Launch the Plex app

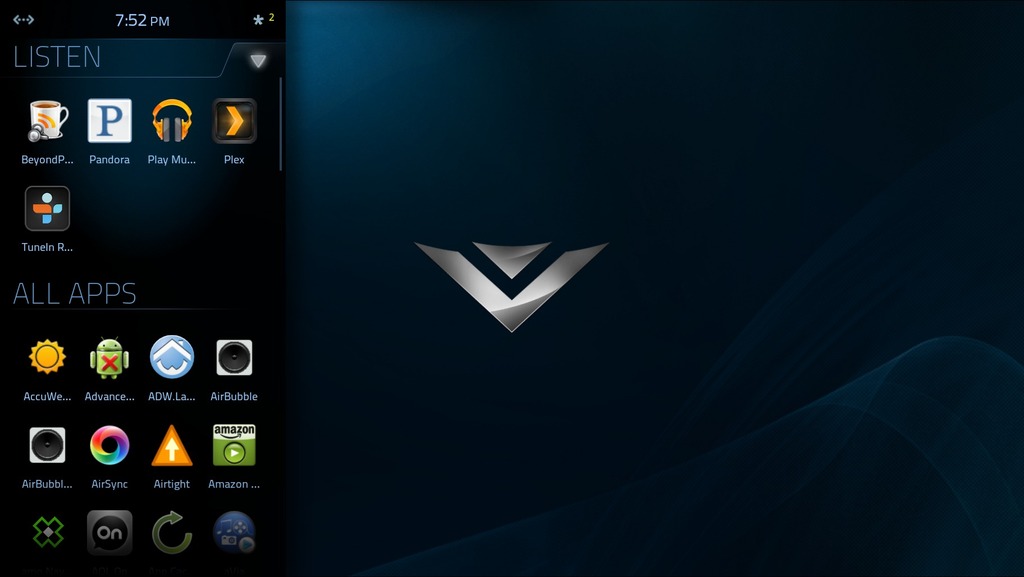point(234,121)
